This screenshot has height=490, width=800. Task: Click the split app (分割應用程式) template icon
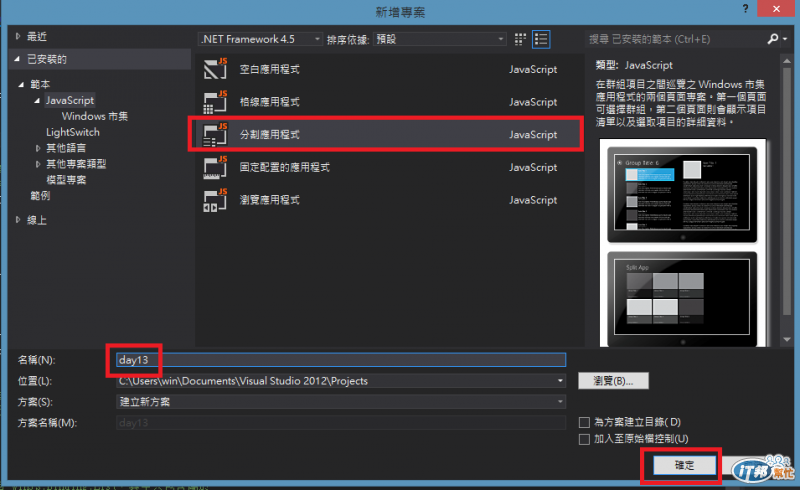click(215, 134)
